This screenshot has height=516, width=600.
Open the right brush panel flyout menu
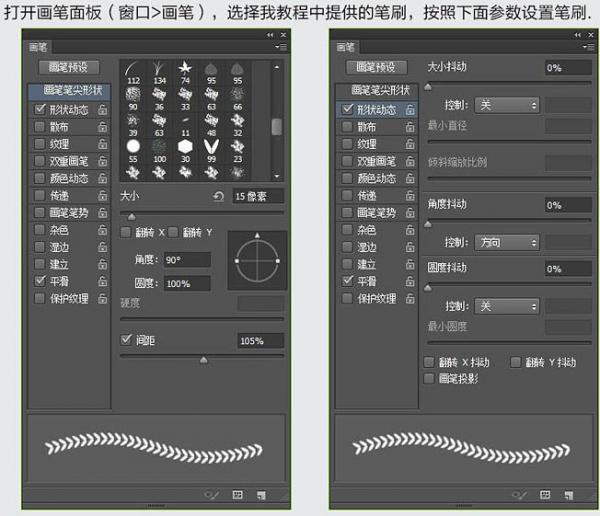pyautogui.click(x=590, y=47)
